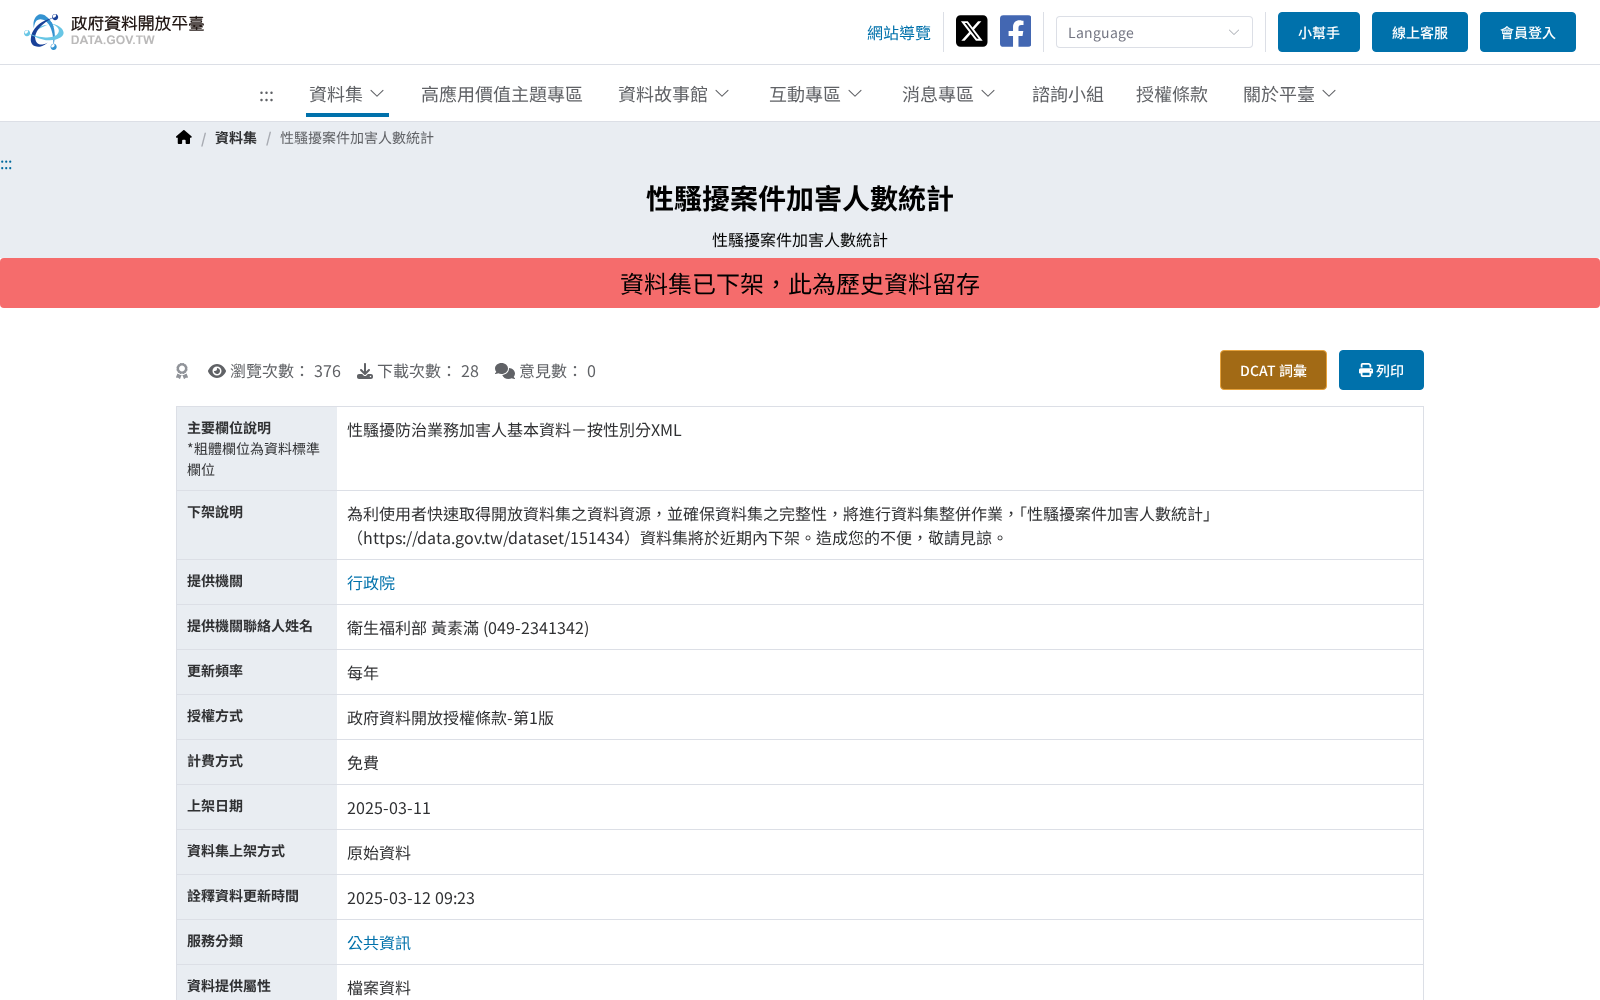Expand the 關於平臺 menu
Viewport: 1600px width, 1000px height.
pyautogui.click(x=1290, y=94)
